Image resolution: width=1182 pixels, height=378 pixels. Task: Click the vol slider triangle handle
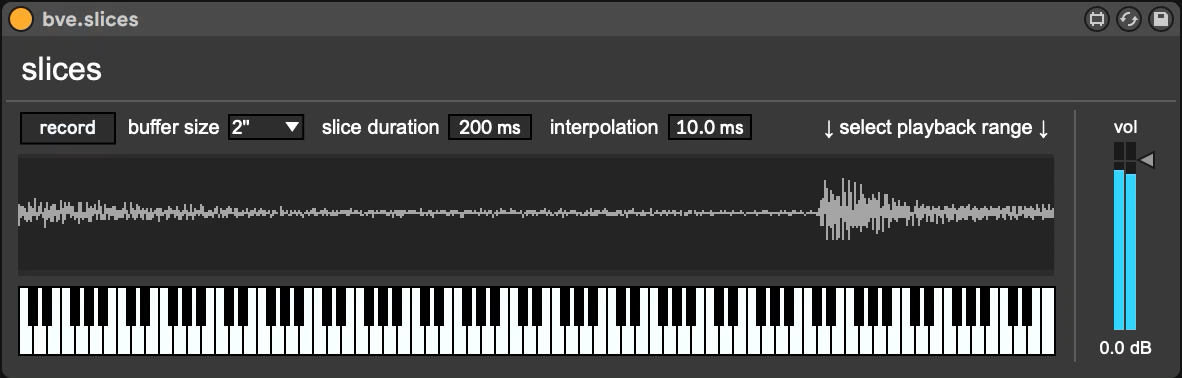1147,159
